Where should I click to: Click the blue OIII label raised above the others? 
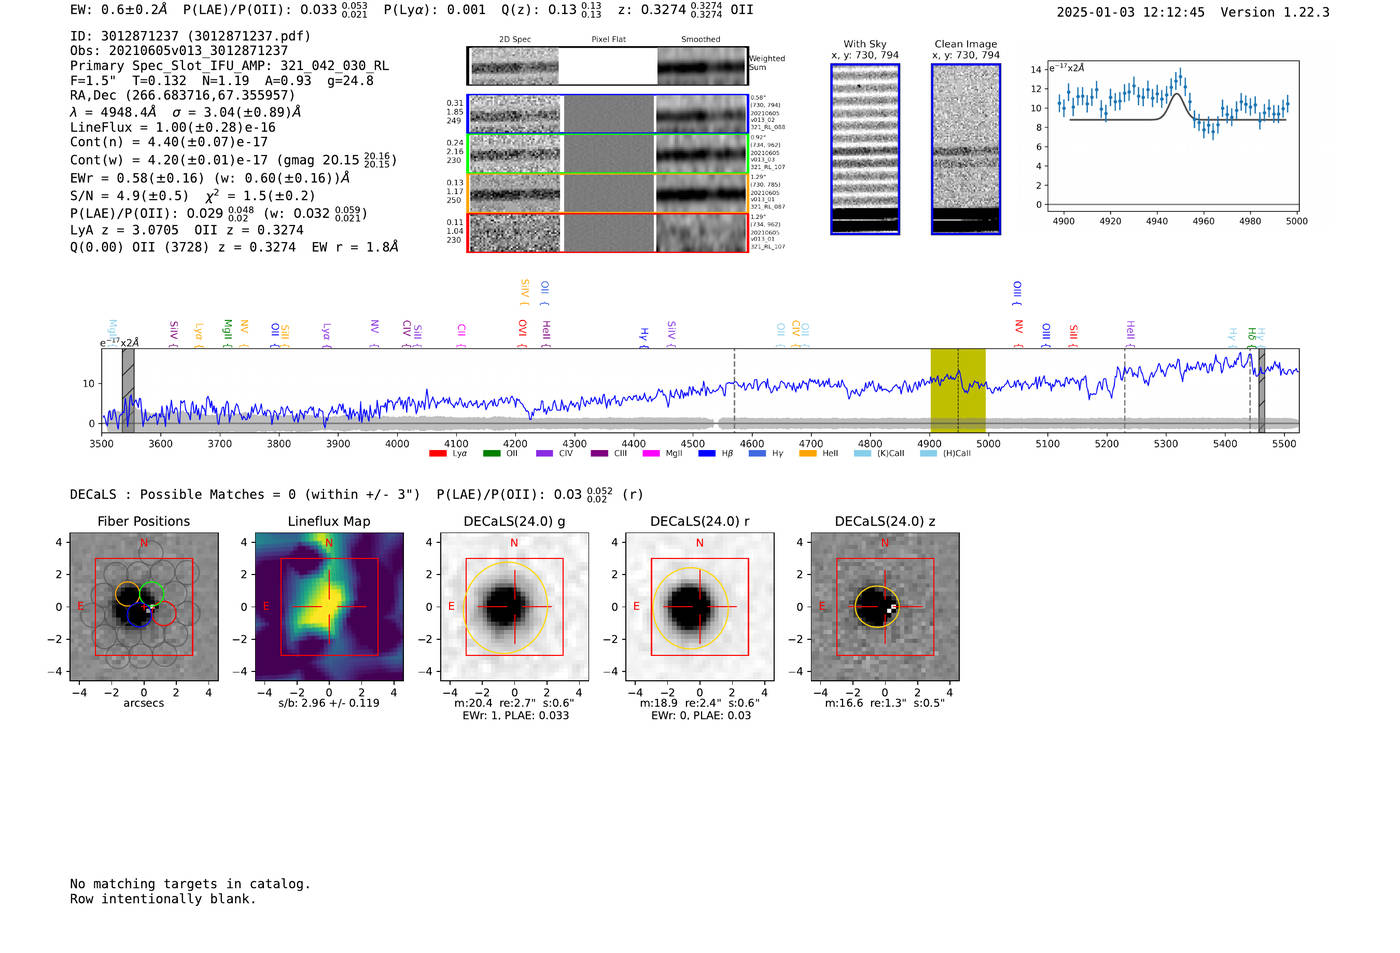tap(1017, 294)
